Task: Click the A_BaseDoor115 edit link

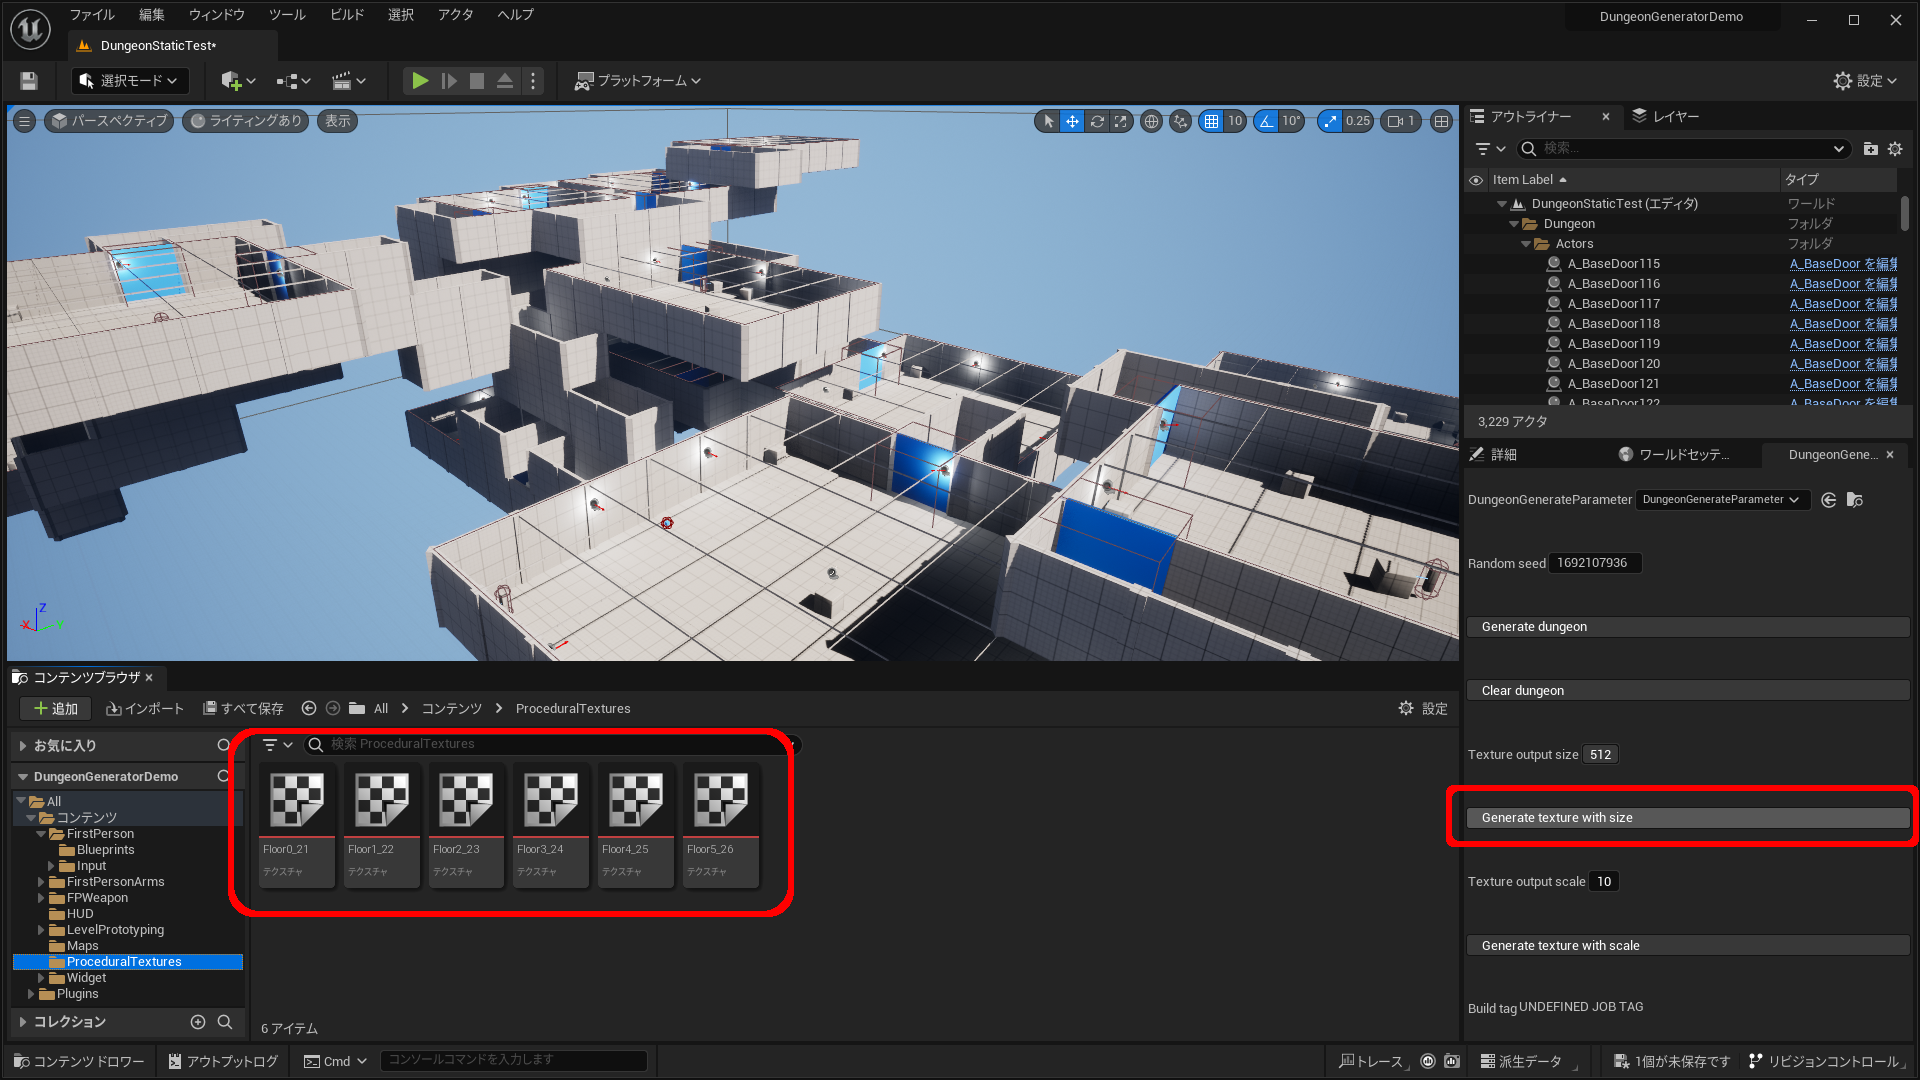Action: pyautogui.click(x=1843, y=264)
